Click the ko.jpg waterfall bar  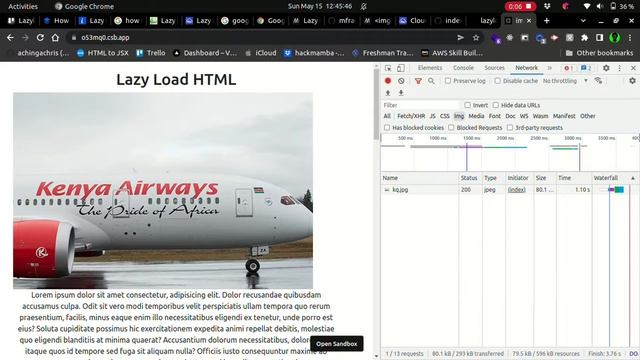616,189
